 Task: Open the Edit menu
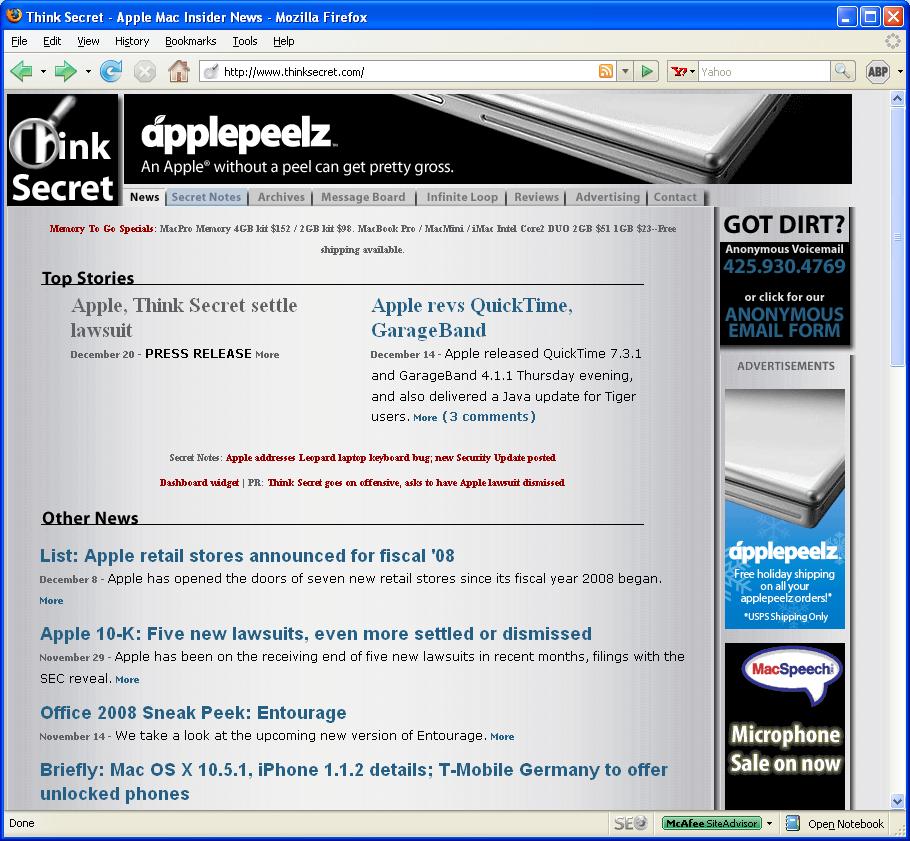52,41
